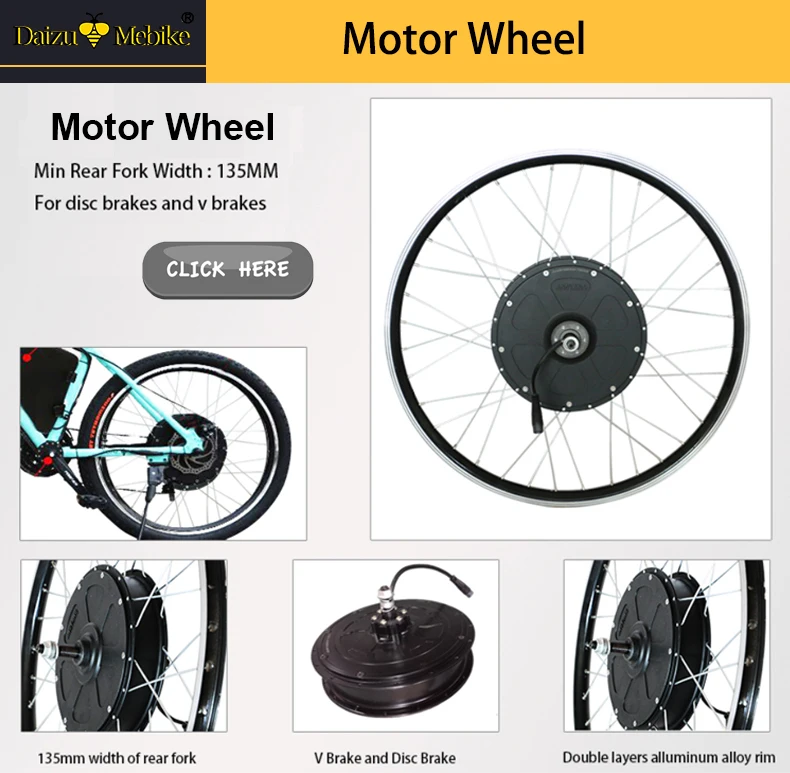Select the double layers alloy rim thumbnail
This screenshot has height=773, width=790.
[667, 646]
